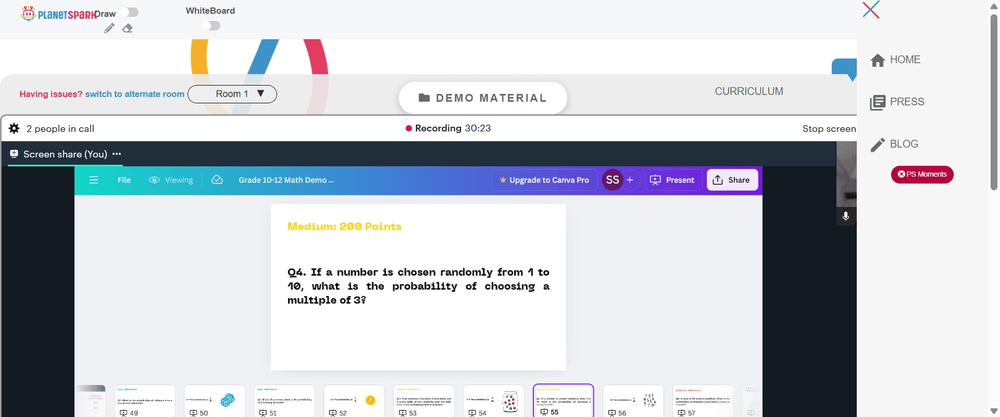Click switch to alternate room link
Viewport: 1000px width, 417px height.
135,94
